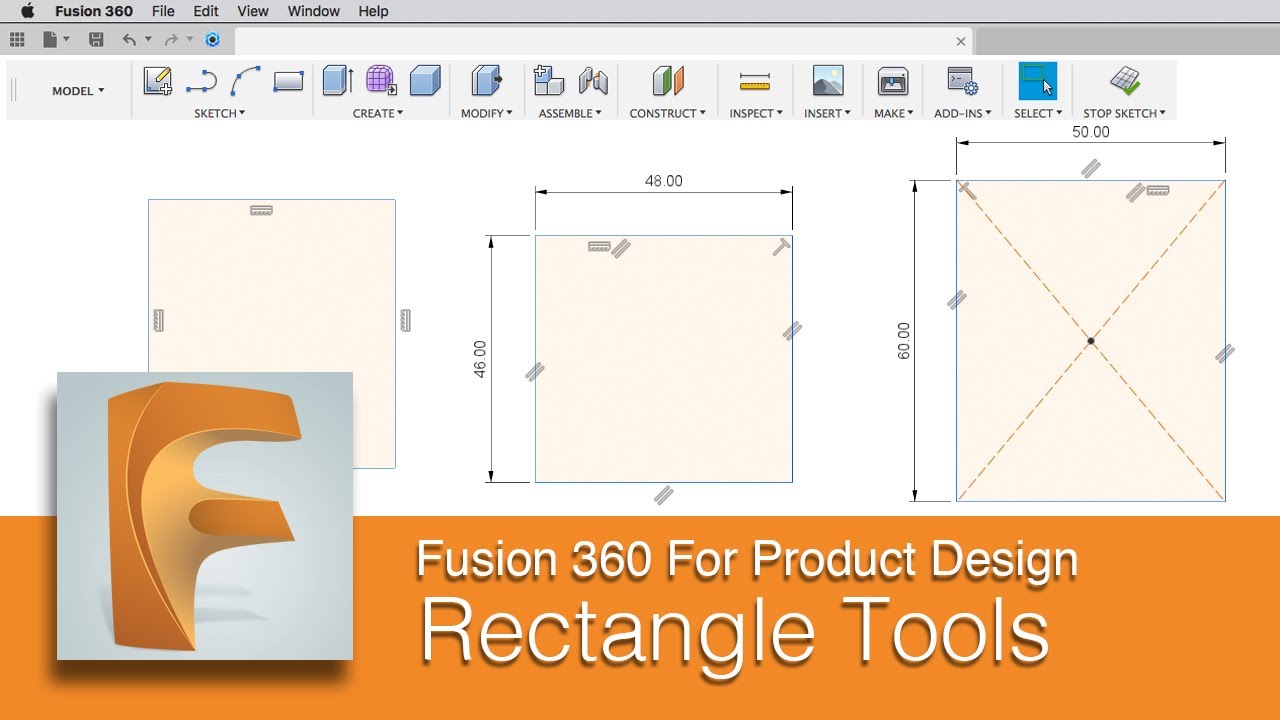
Task: Click the Inspect measure ruler icon
Action: 755,81
